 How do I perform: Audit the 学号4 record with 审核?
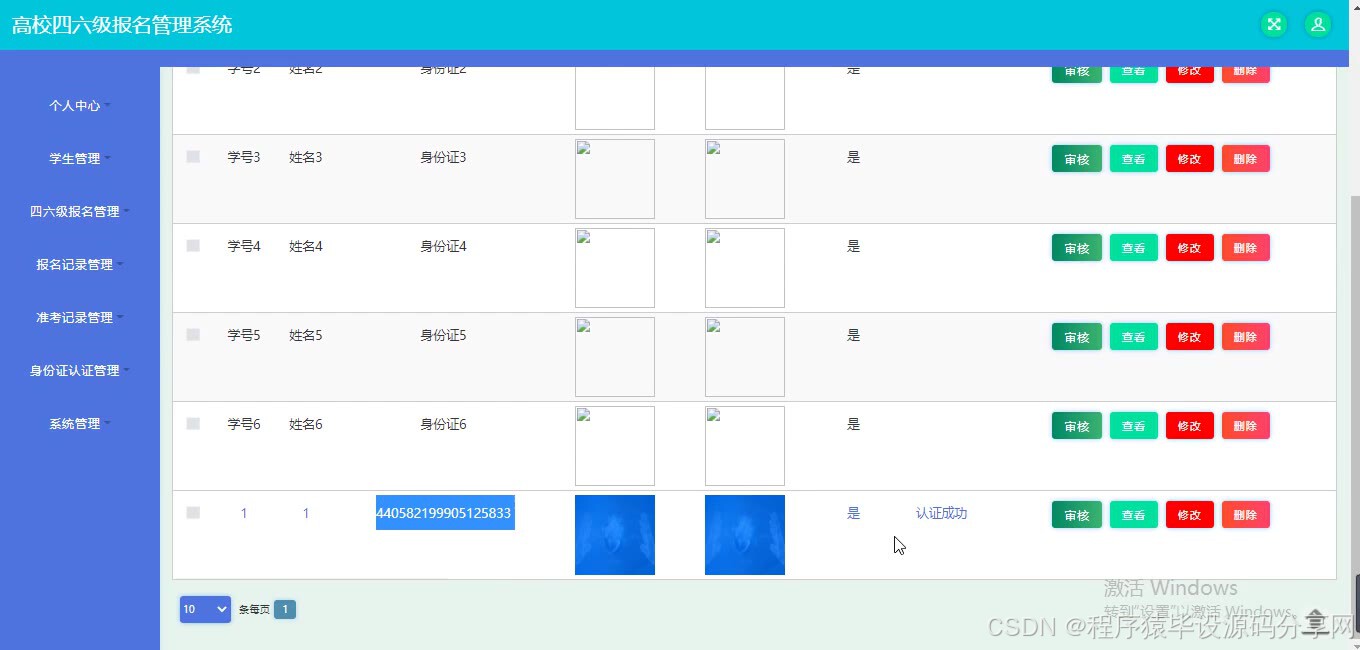click(x=1077, y=248)
